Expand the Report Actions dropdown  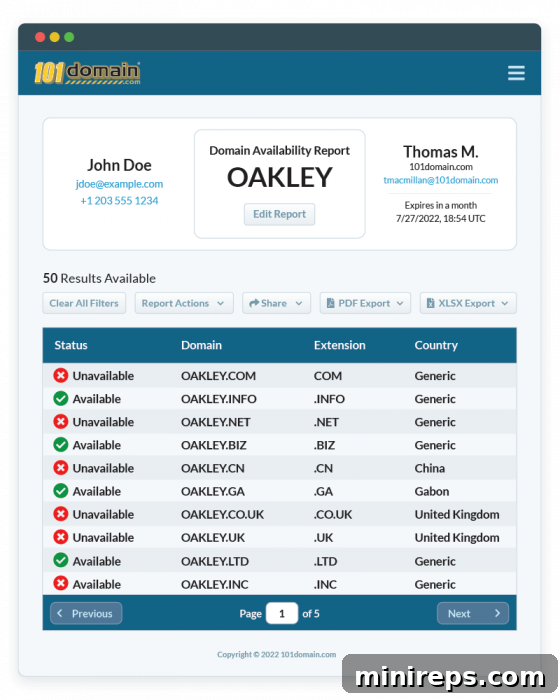tap(184, 303)
